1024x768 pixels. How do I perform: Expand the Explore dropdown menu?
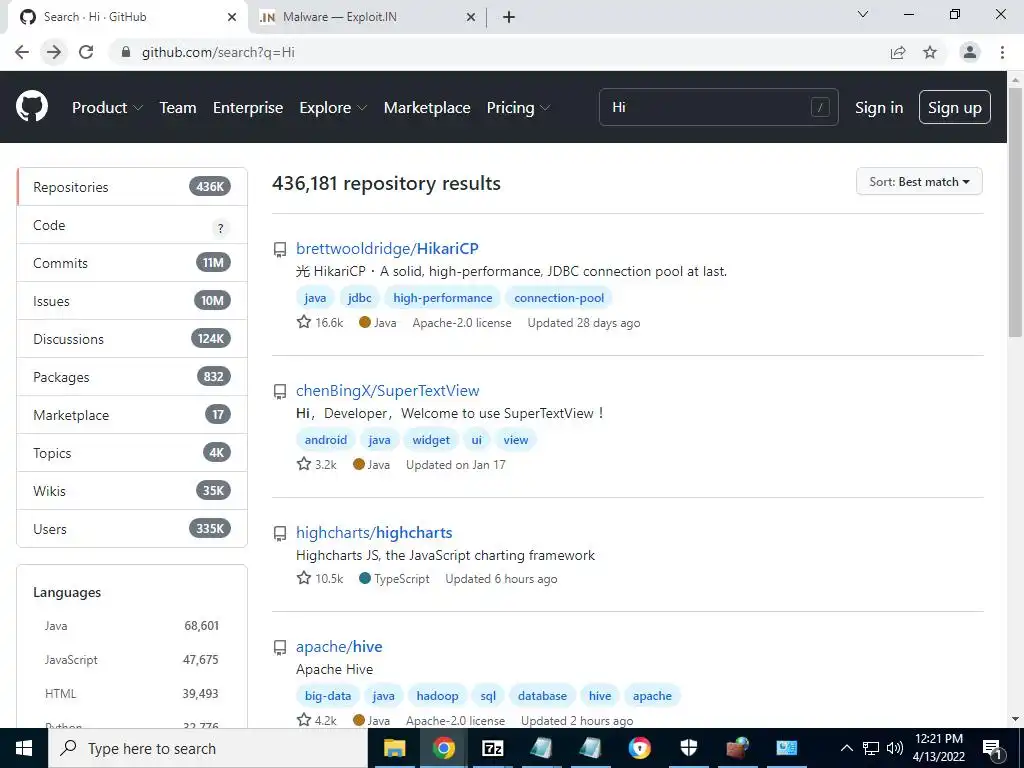(333, 107)
